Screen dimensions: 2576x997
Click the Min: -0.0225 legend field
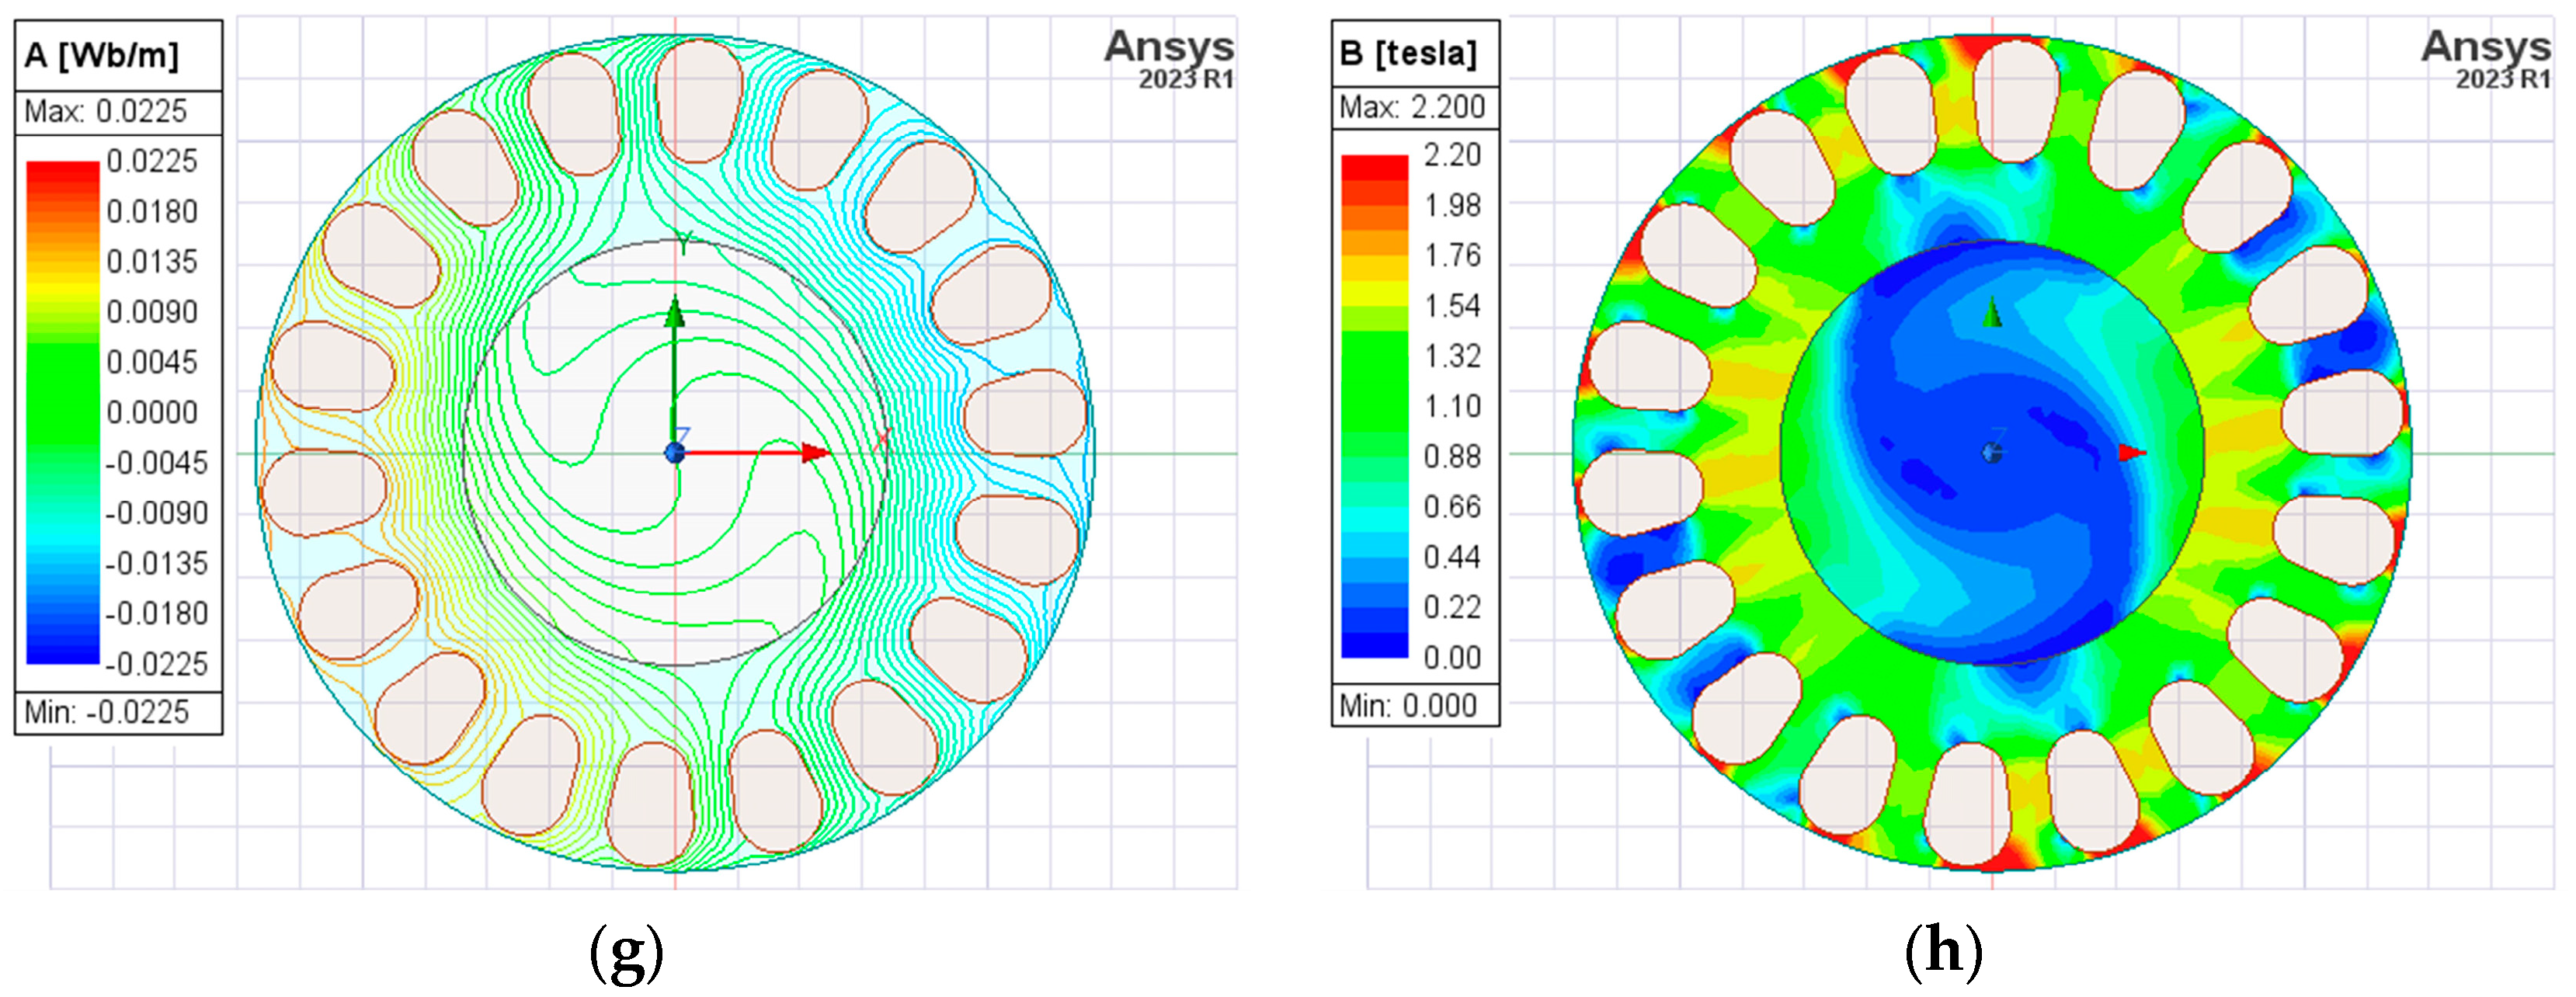(106, 712)
